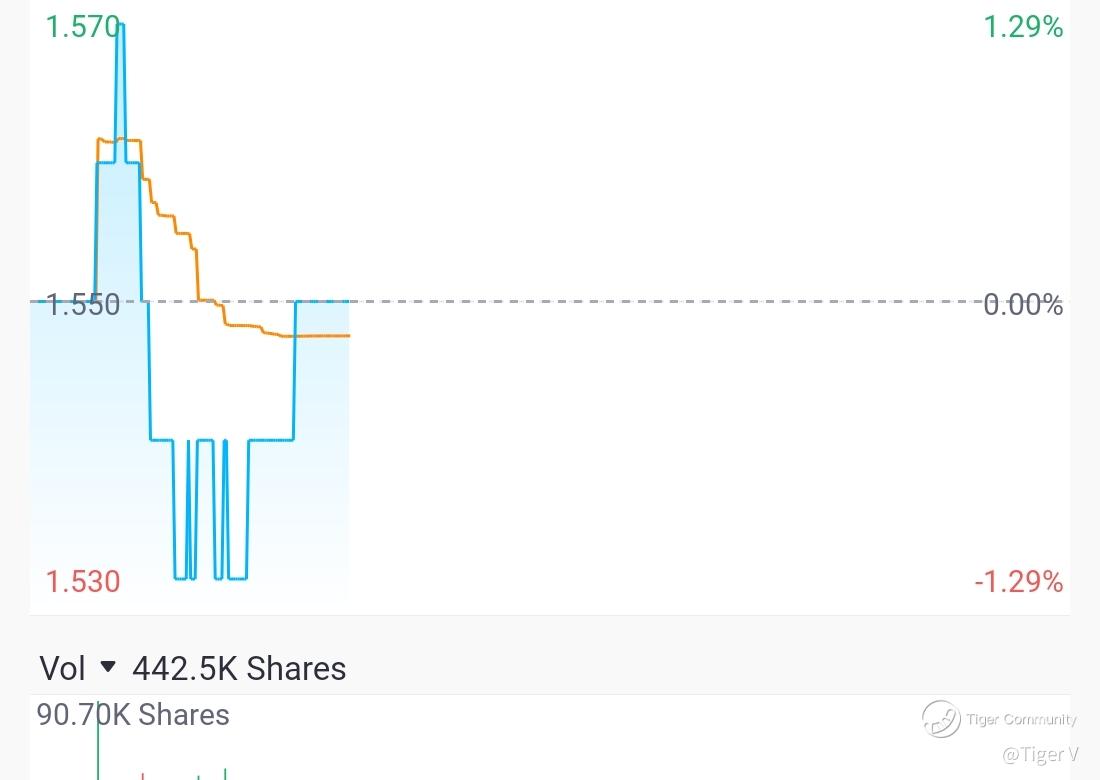Click the 0.00% percentage label
1100x780 pixels.
1023,305
